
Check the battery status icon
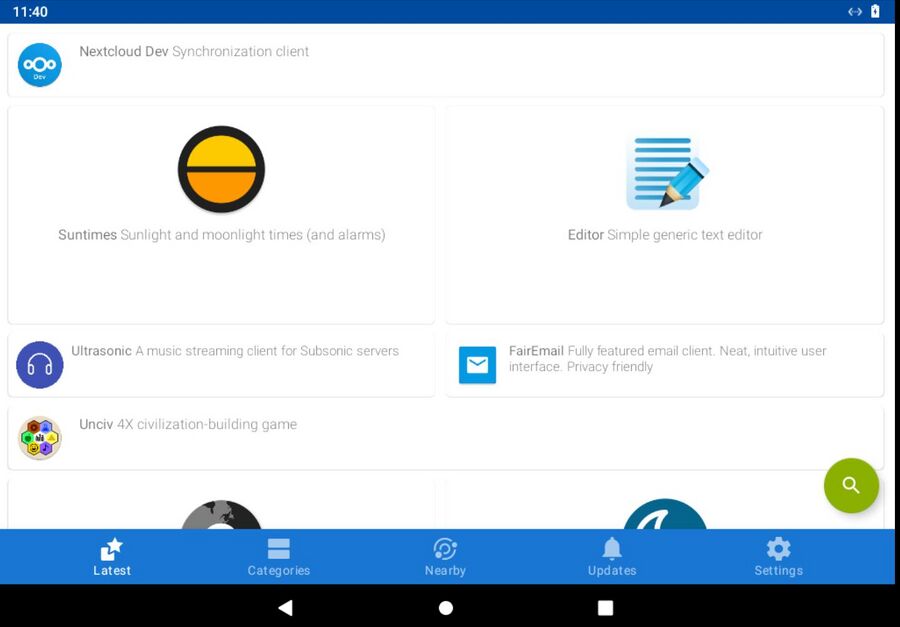point(875,11)
